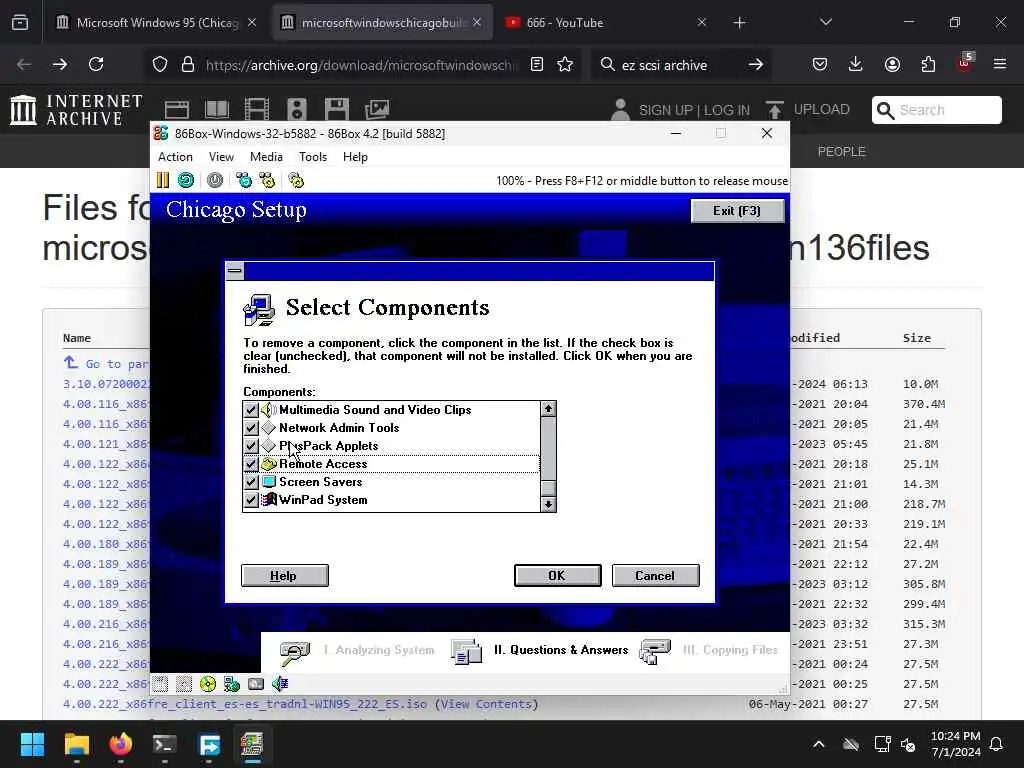Open Tools menu in 86Box
1024x768 pixels.
pos(313,157)
